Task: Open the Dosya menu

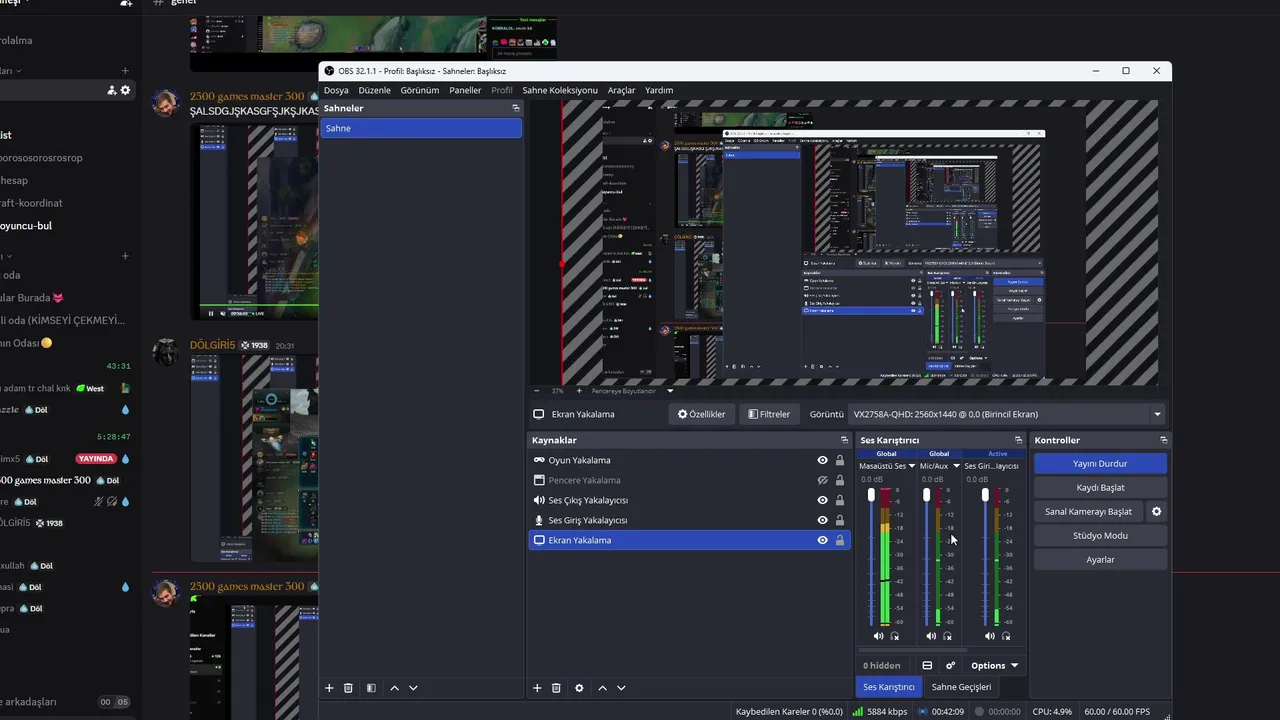Action: coord(336,90)
